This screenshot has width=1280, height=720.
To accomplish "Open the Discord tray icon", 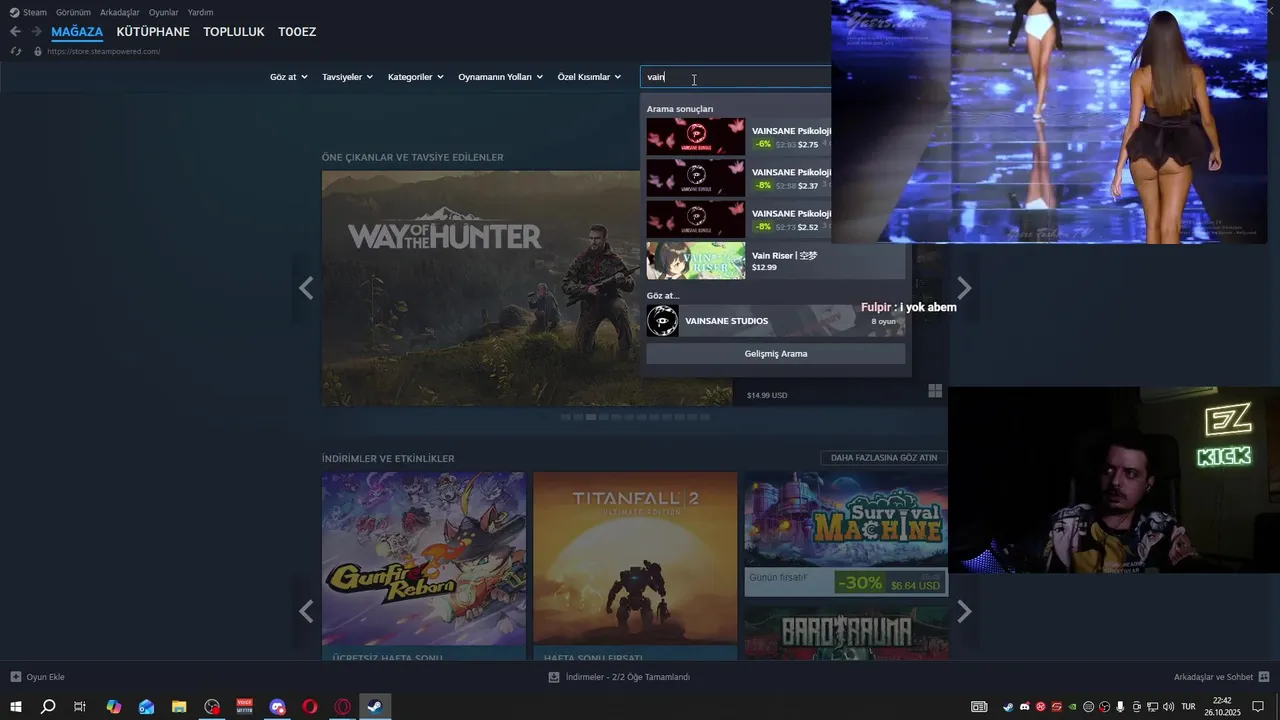I will [1024, 707].
